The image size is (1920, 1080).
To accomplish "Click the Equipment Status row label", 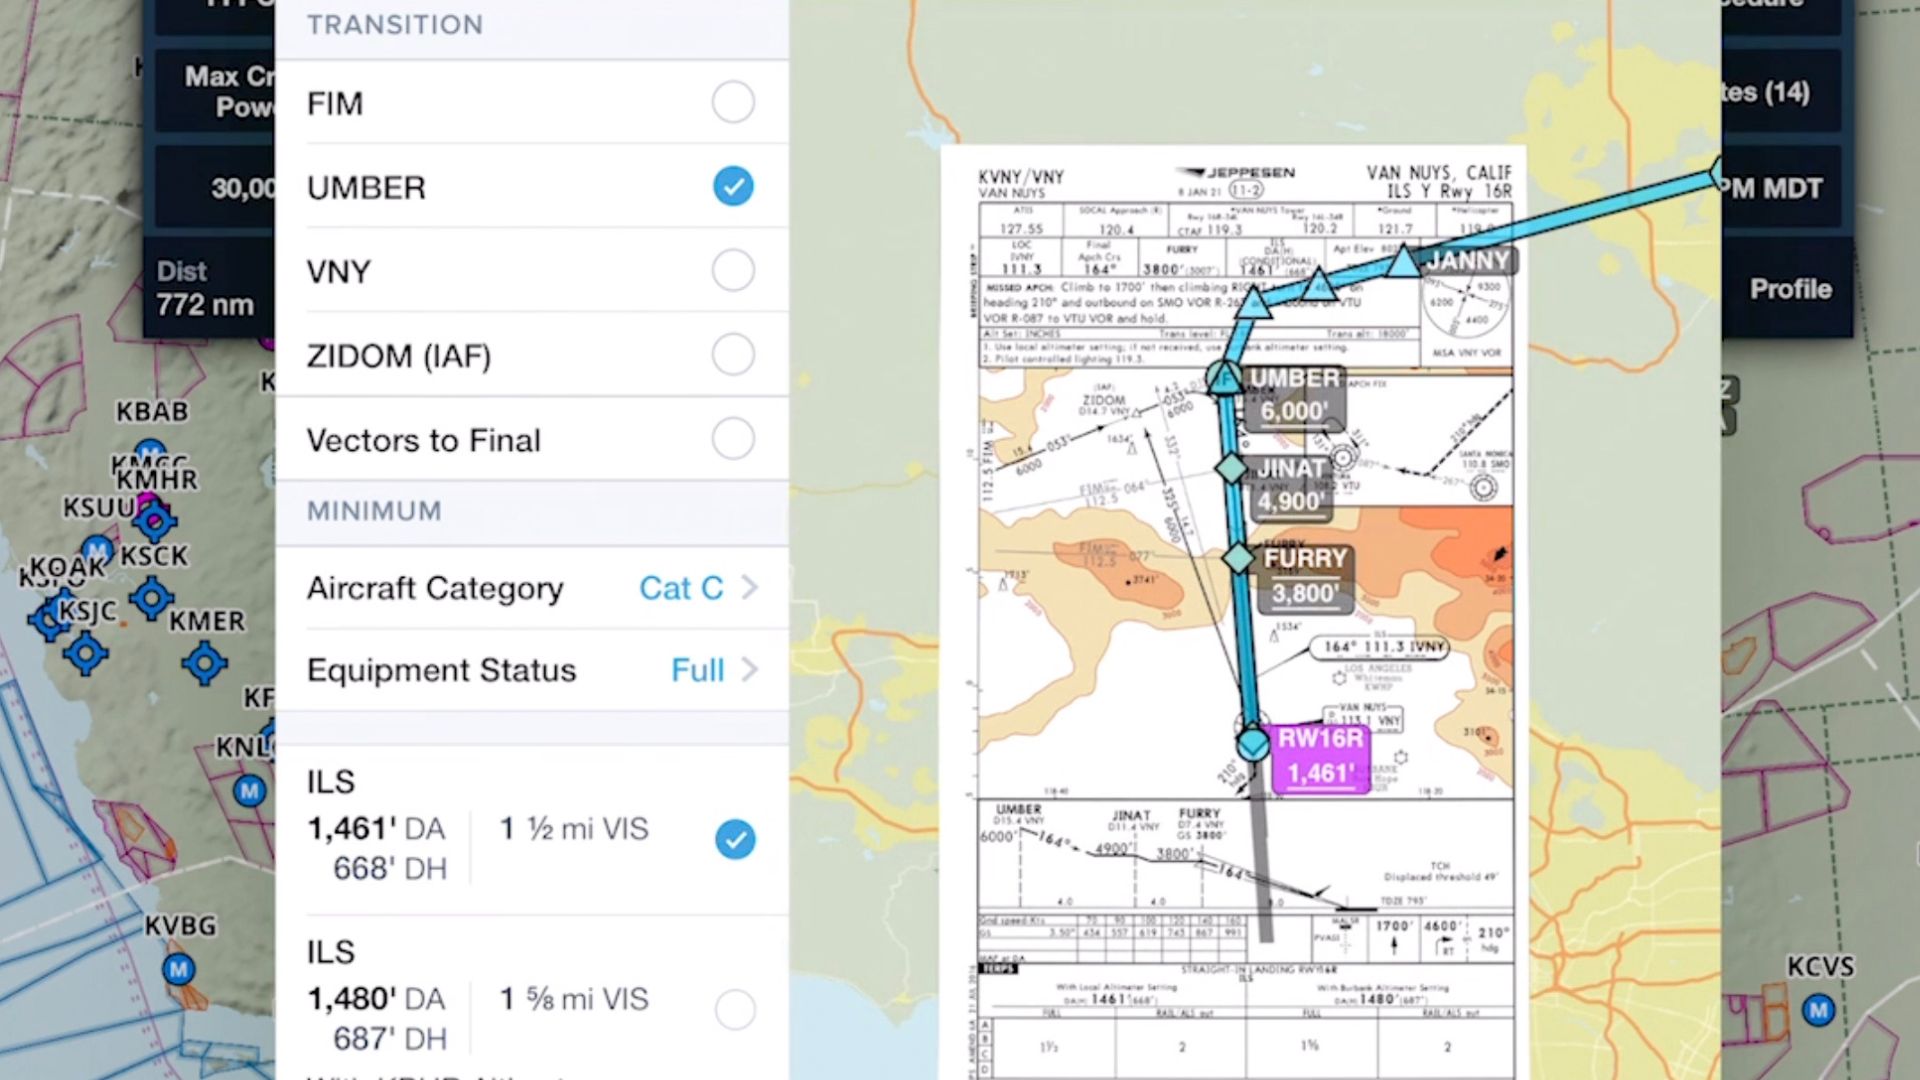I will (441, 670).
